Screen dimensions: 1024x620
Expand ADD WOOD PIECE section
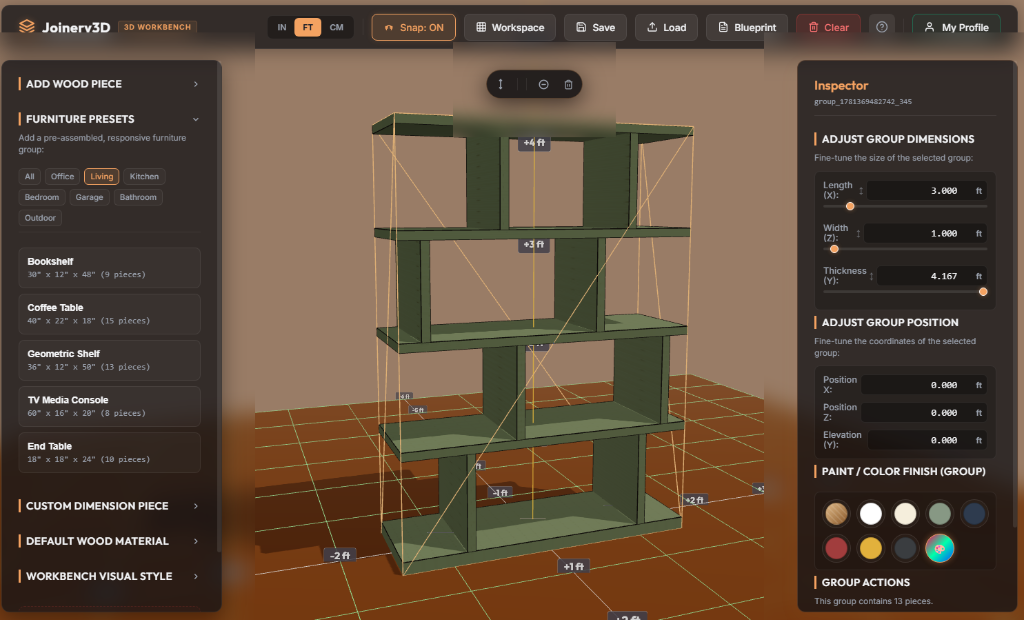click(109, 84)
